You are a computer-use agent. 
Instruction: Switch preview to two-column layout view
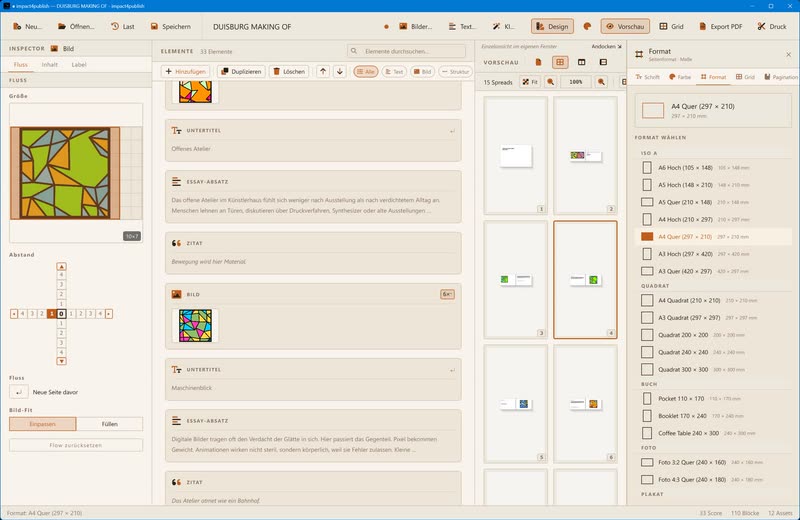click(x=582, y=62)
